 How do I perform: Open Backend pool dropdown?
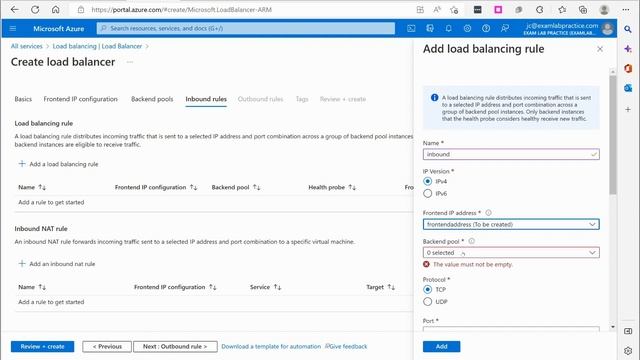(511, 253)
